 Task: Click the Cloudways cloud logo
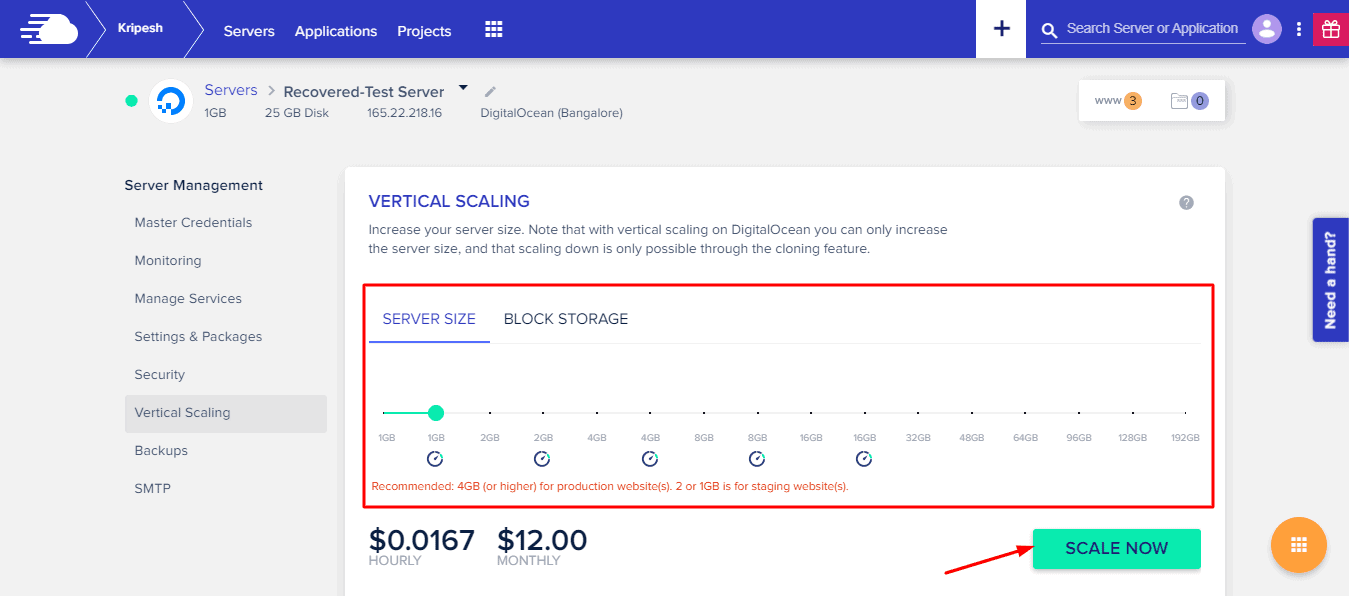pos(48,29)
